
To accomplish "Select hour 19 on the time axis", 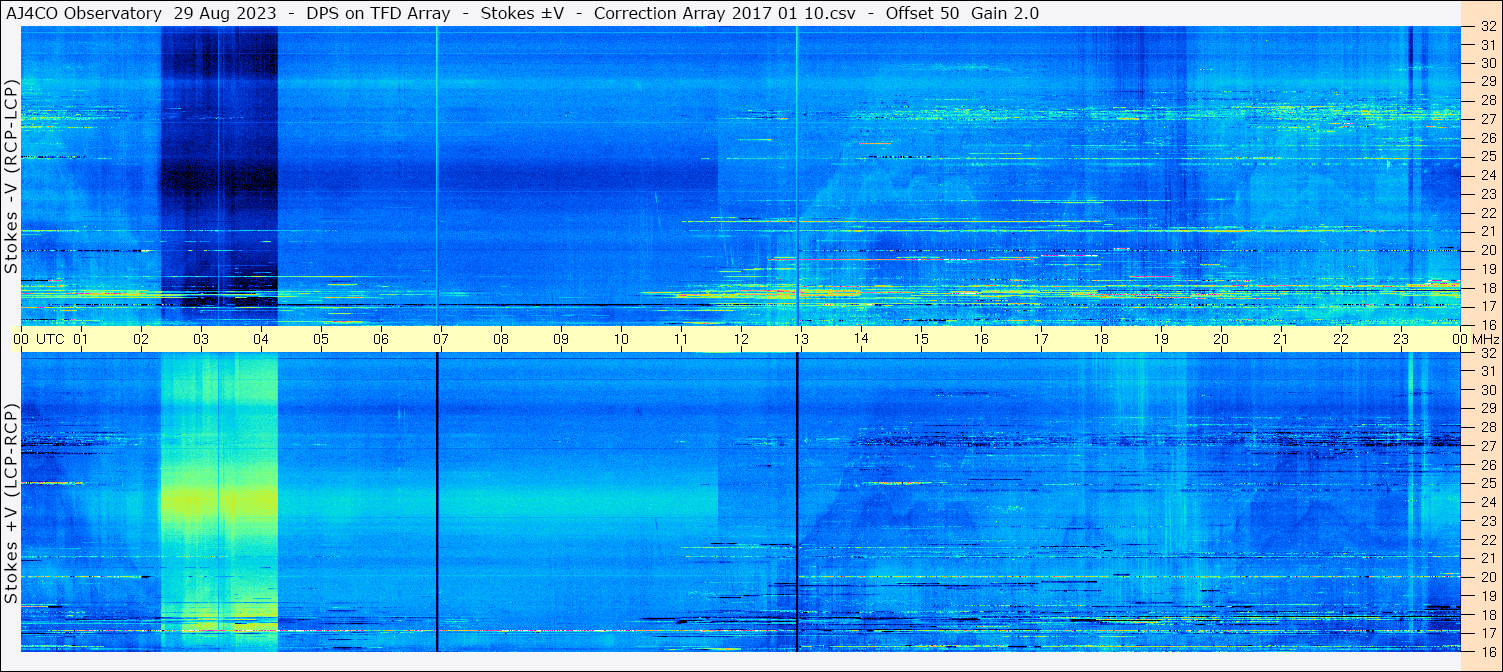I will click(1161, 339).
